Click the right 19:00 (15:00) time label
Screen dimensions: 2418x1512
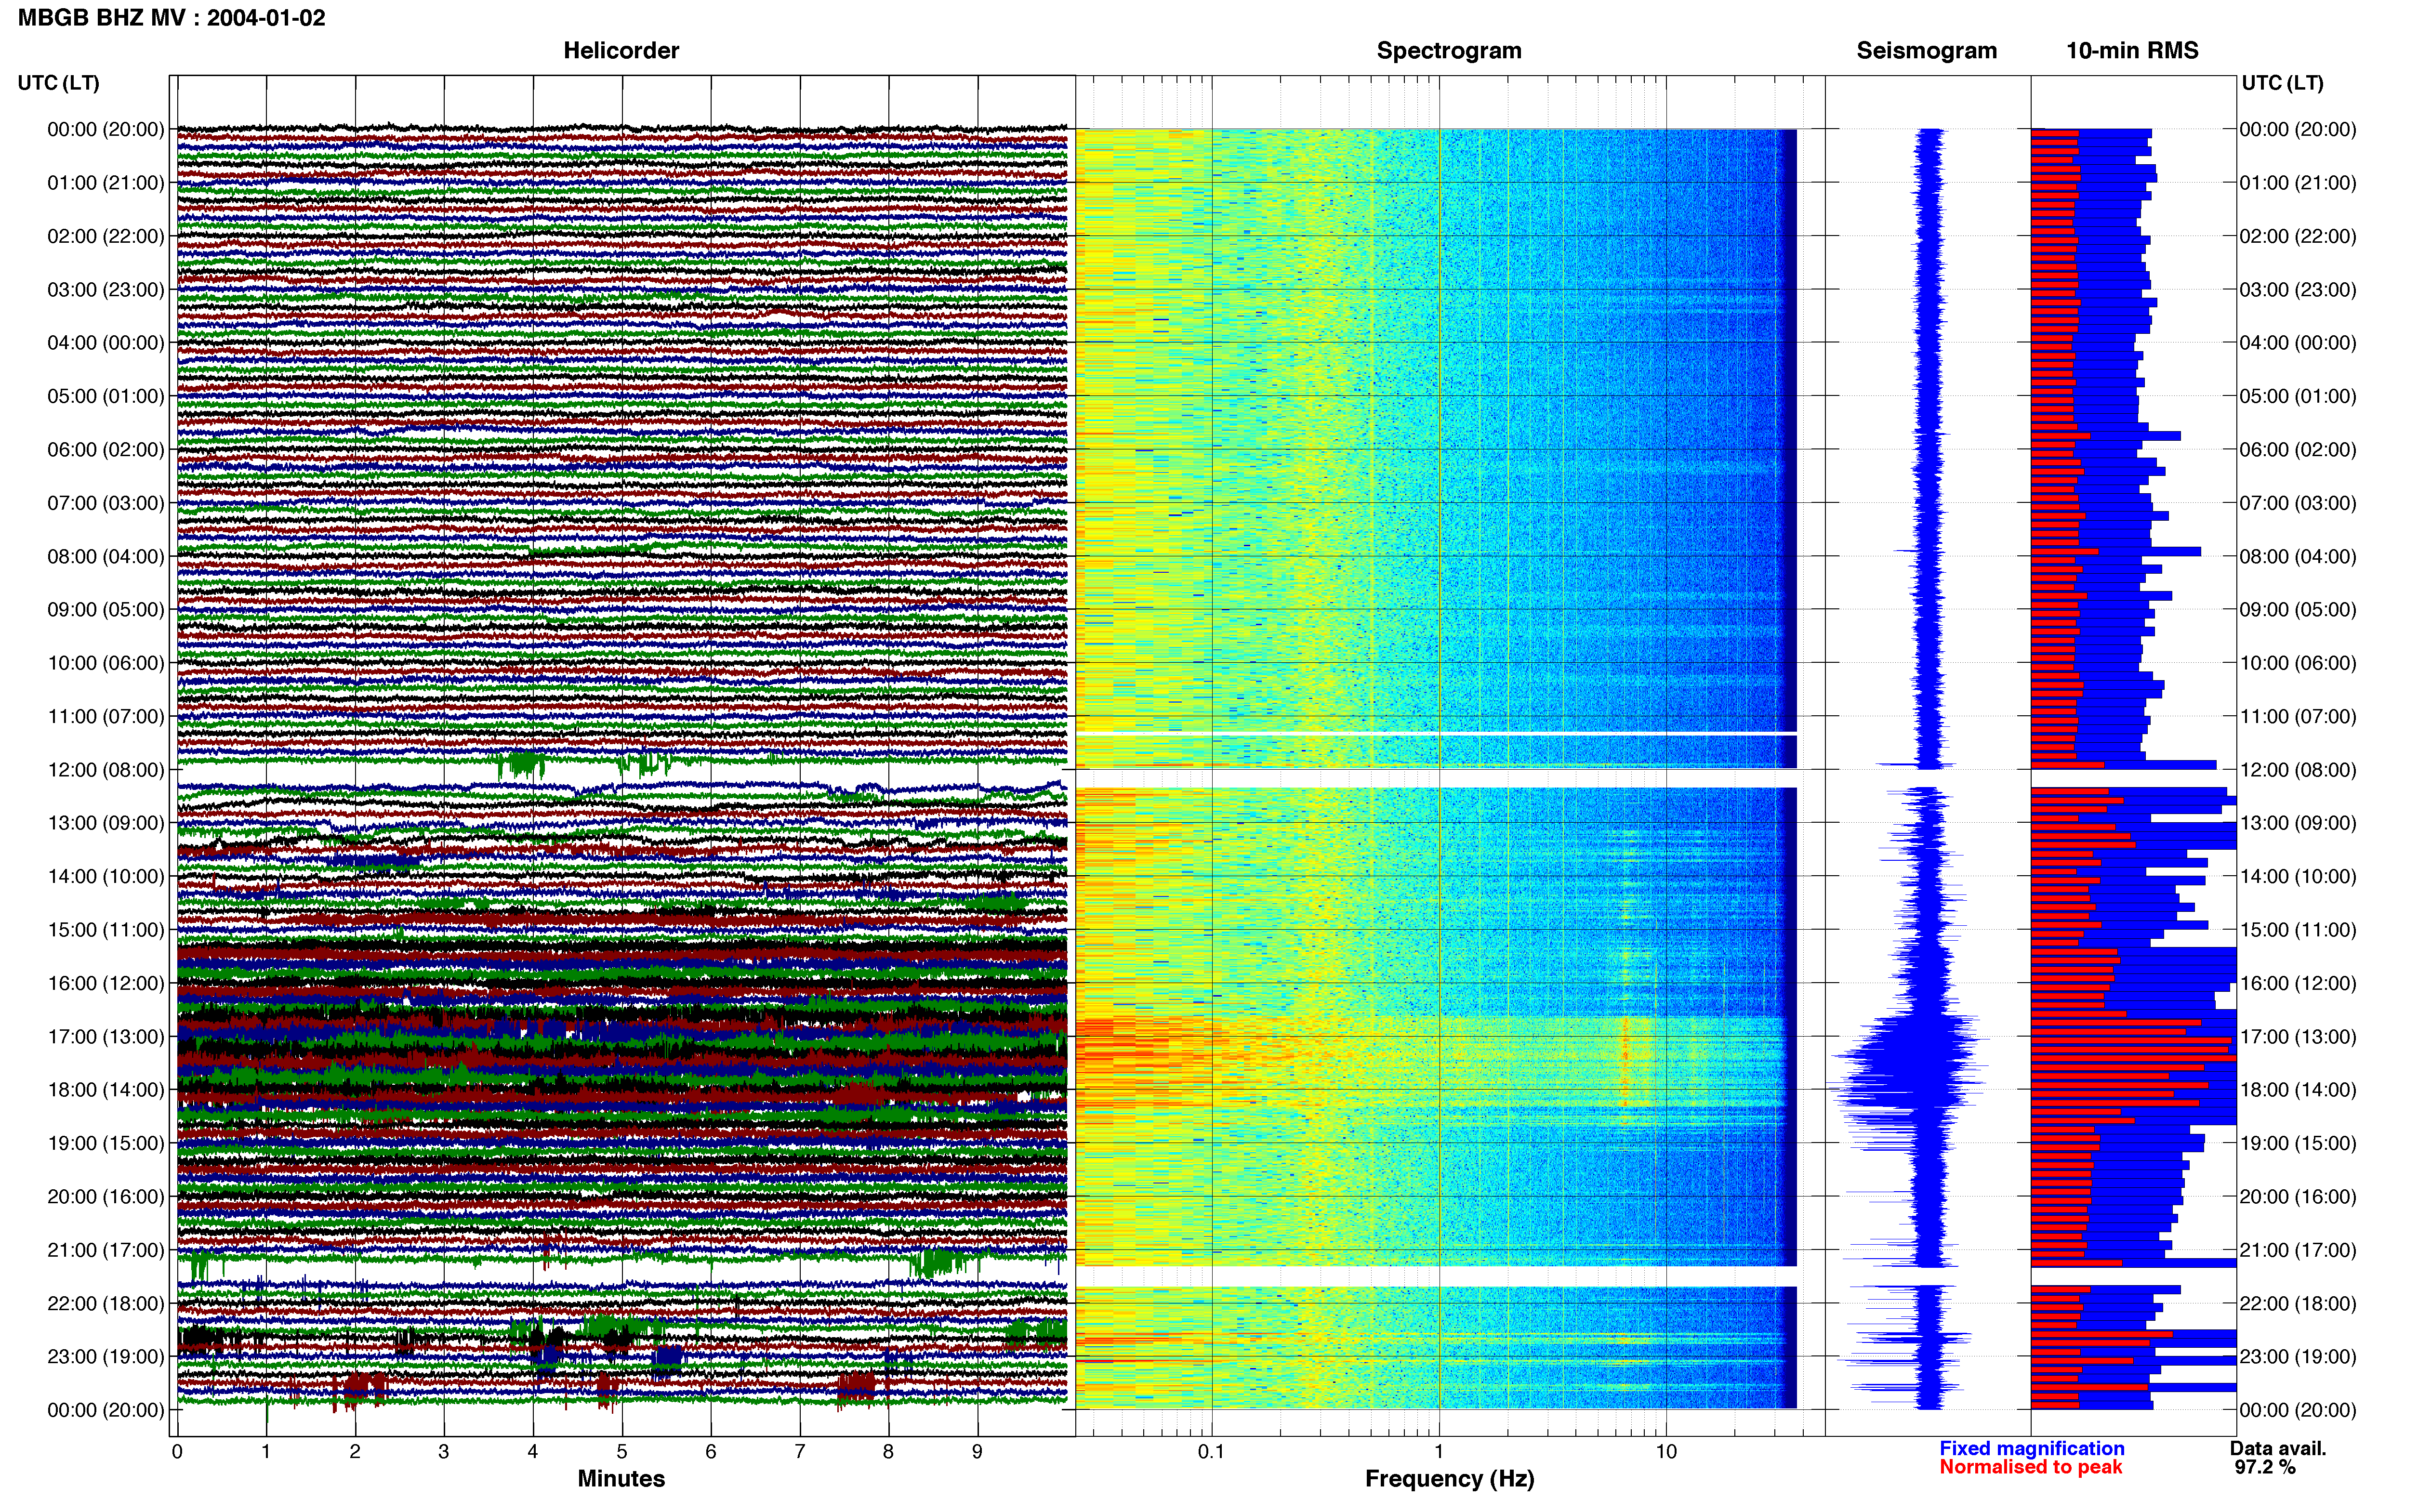click(2298, 1143)
